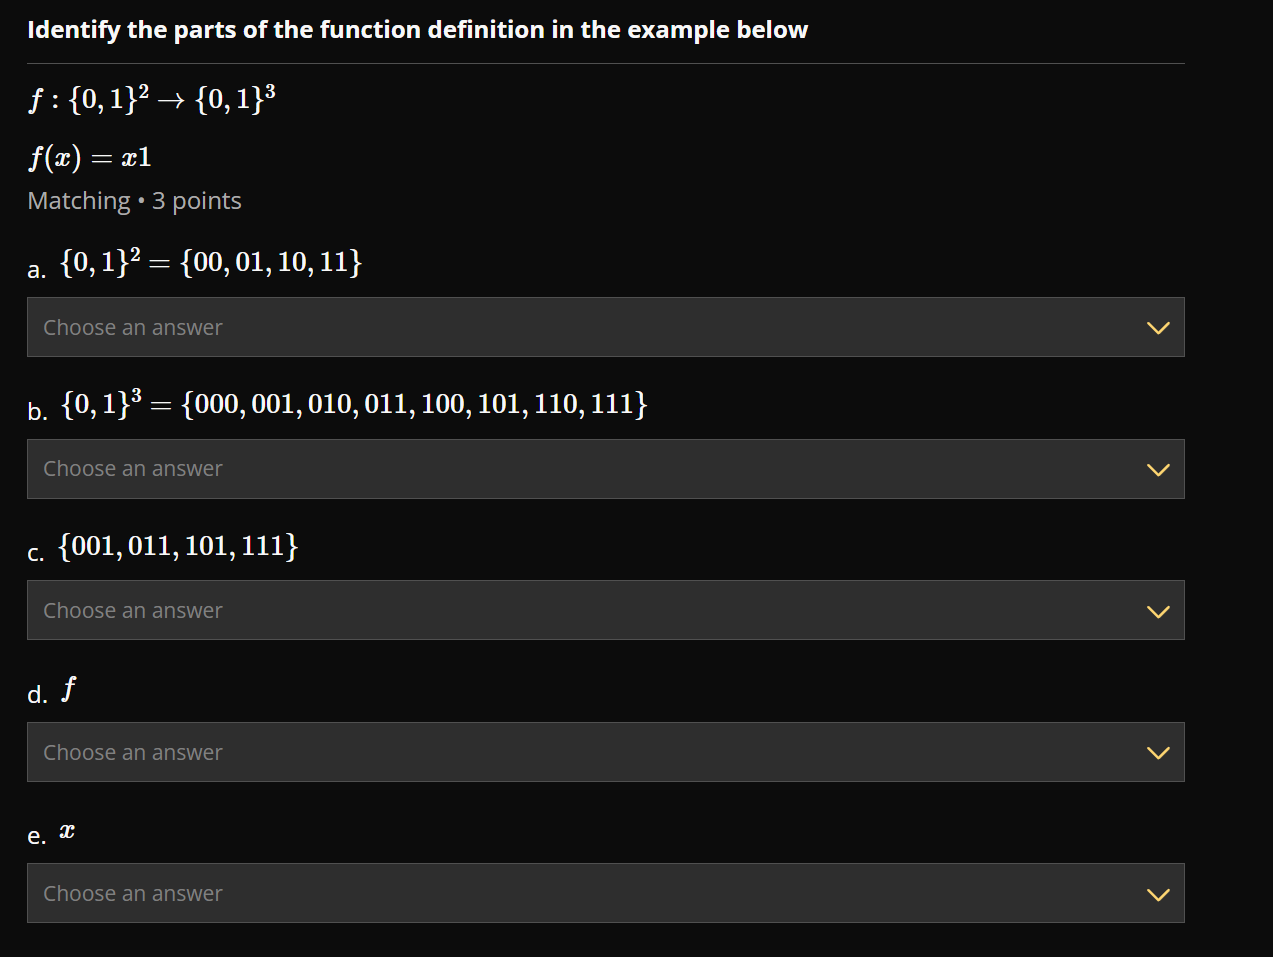
Task: Click the chevron arrow on item d's dropdown
Action: click(1158, 752)
